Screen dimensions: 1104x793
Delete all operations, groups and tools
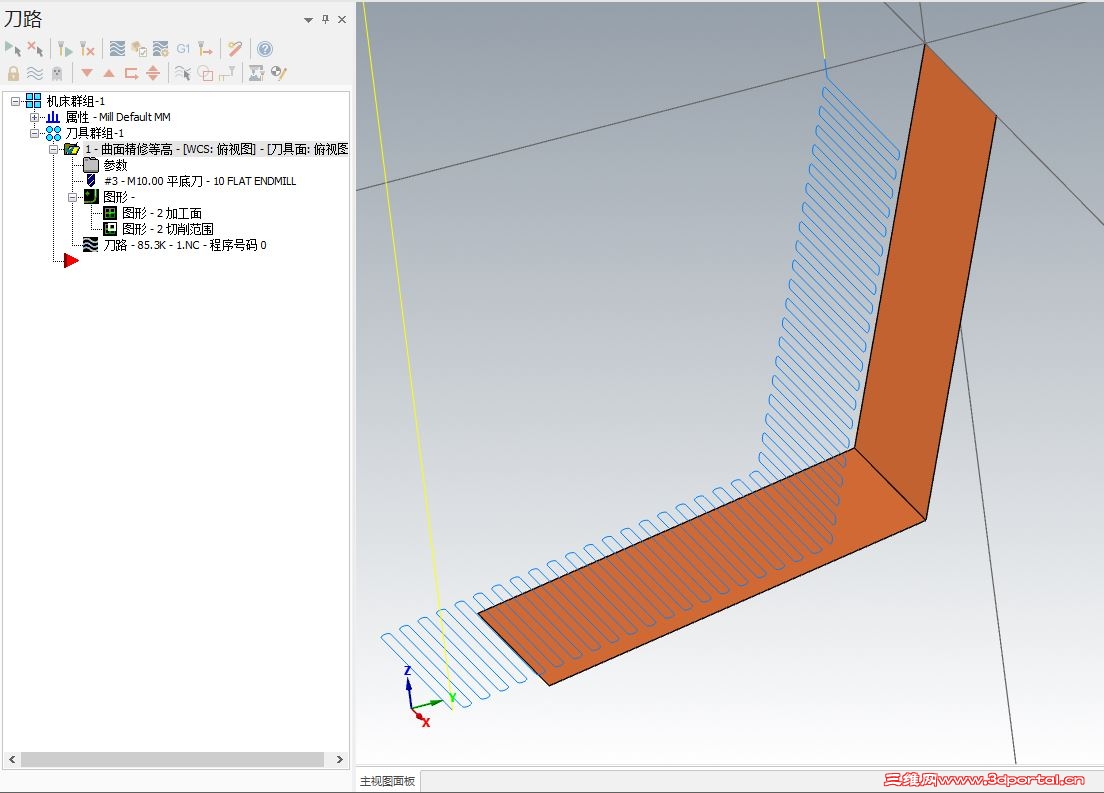[235, 49]
